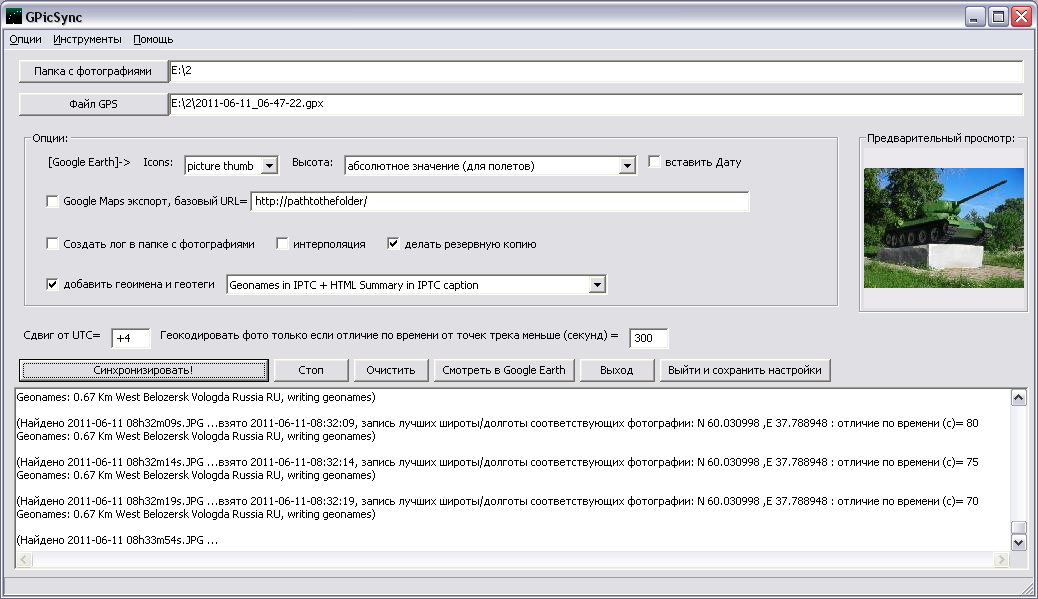The height and width of the screenshot is (599, 1038).
Task: Click the tank photo preview thumbnail
Action: point(943,227)
